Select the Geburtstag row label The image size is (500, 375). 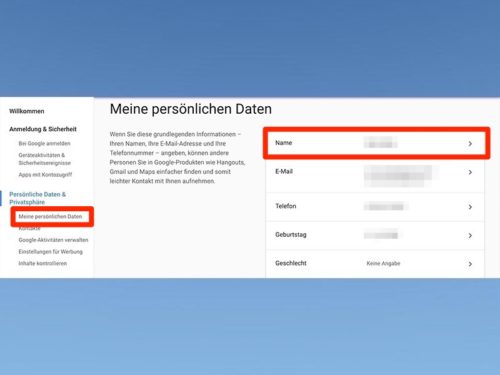(291, 235)
